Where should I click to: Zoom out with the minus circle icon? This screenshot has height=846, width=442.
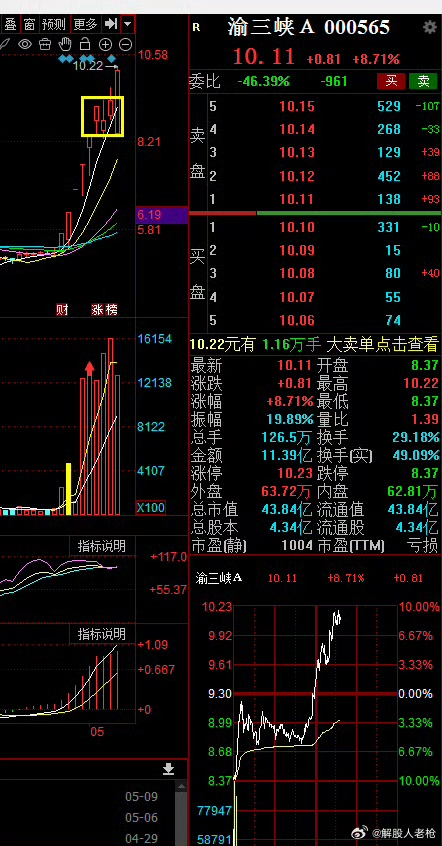coord(125,44)
